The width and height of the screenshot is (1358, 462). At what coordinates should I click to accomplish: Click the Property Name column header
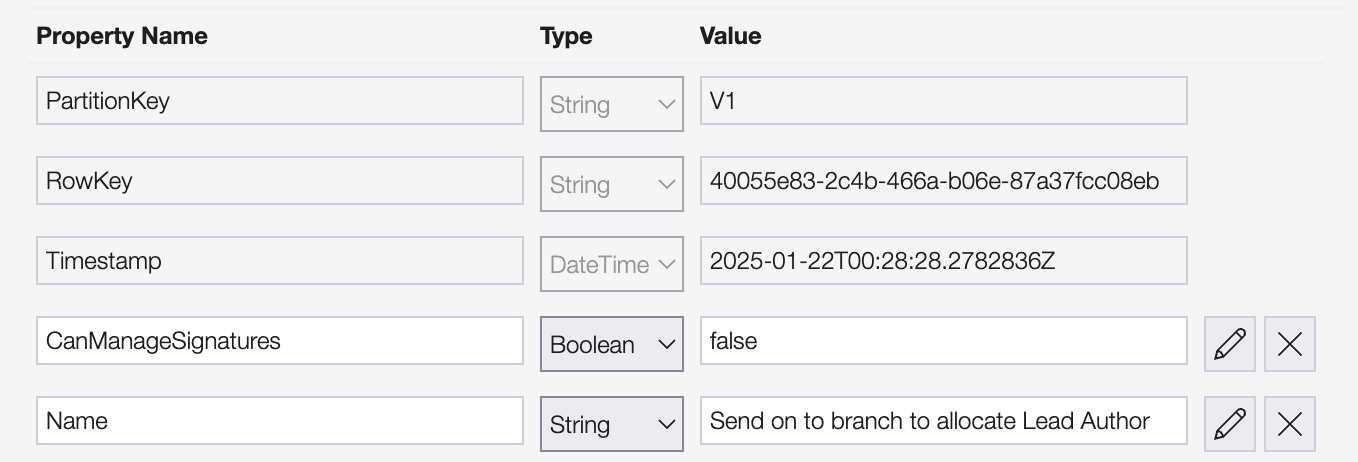[x=122, y=36]
